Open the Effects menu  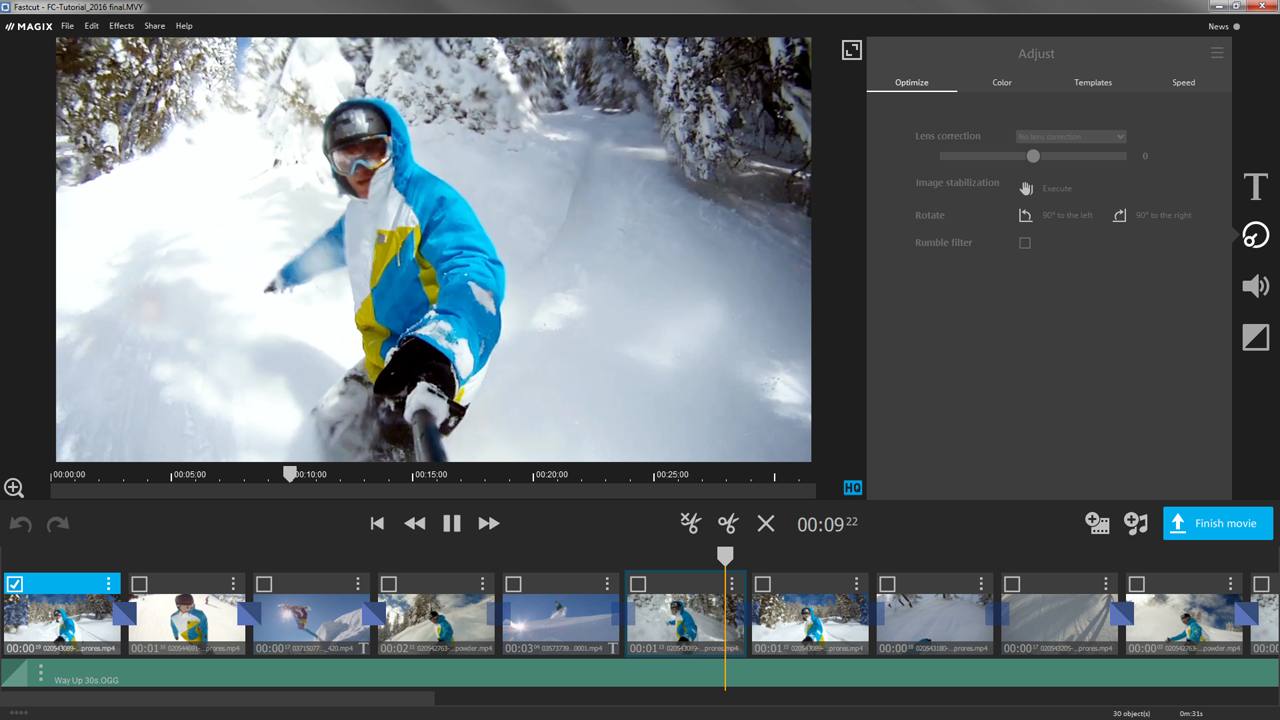121,26
